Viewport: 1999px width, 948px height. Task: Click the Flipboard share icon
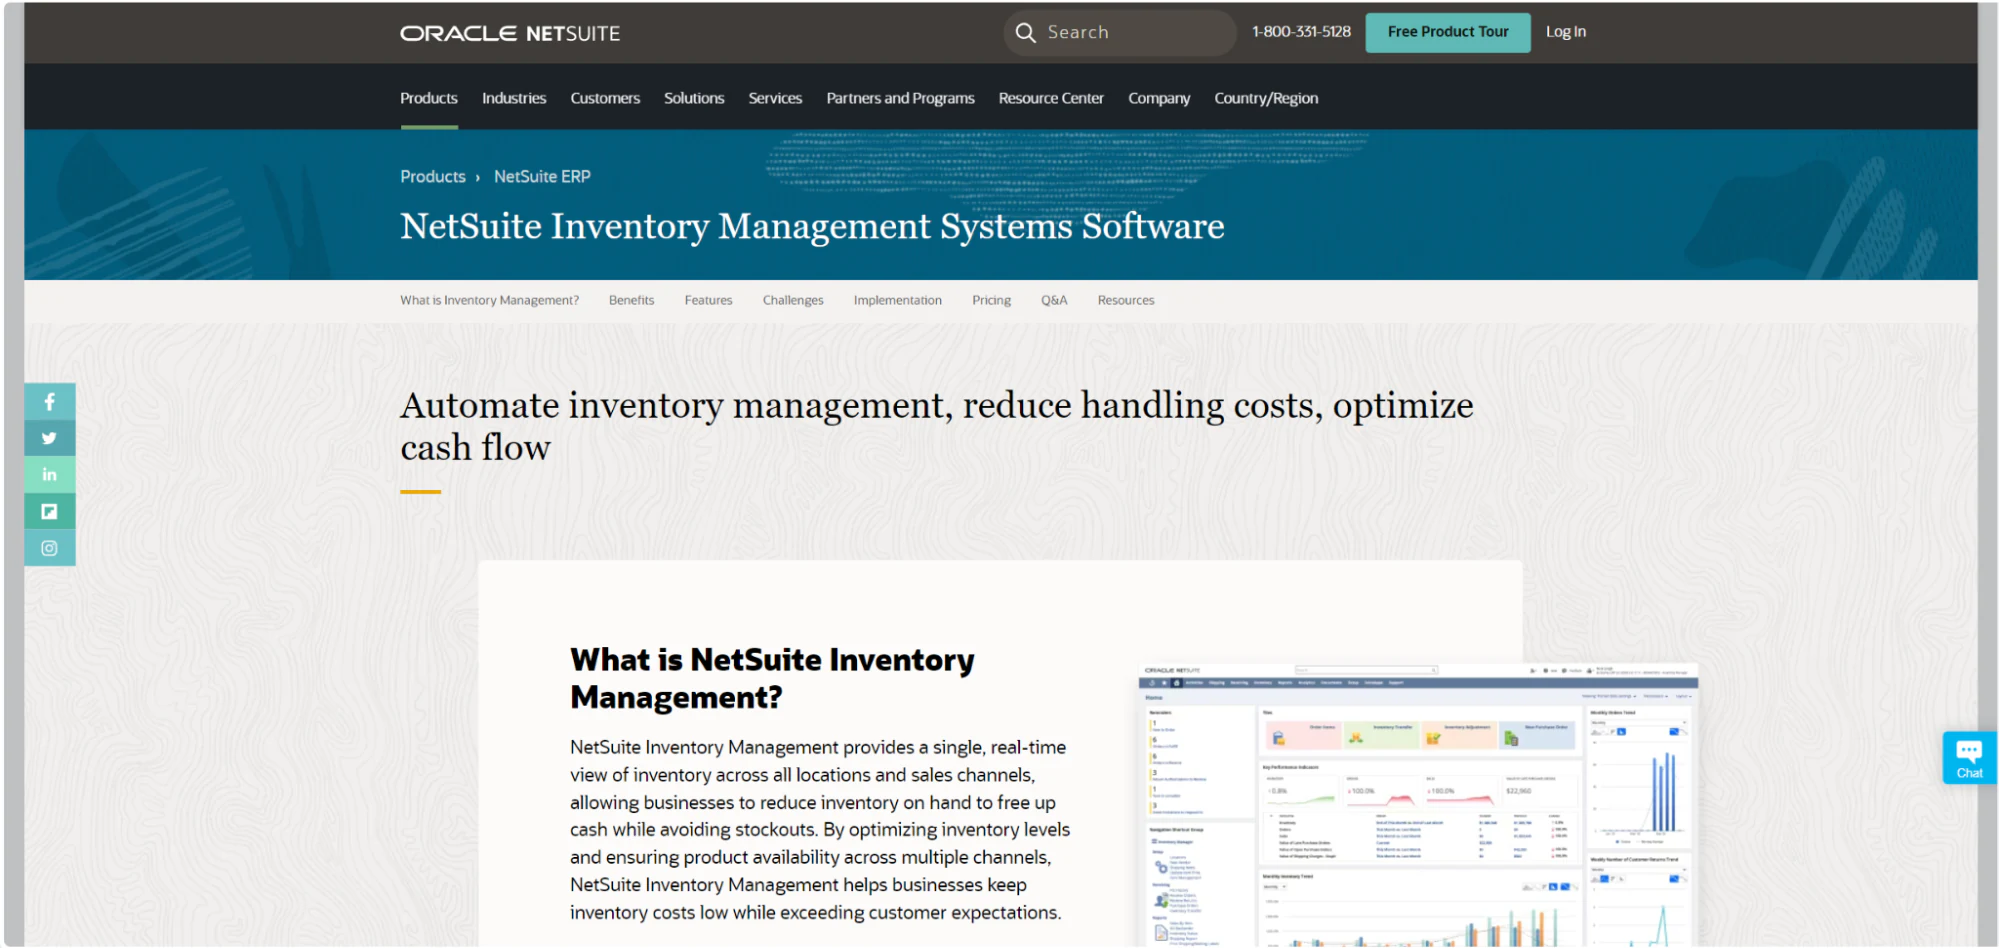[x=49, y=511]
